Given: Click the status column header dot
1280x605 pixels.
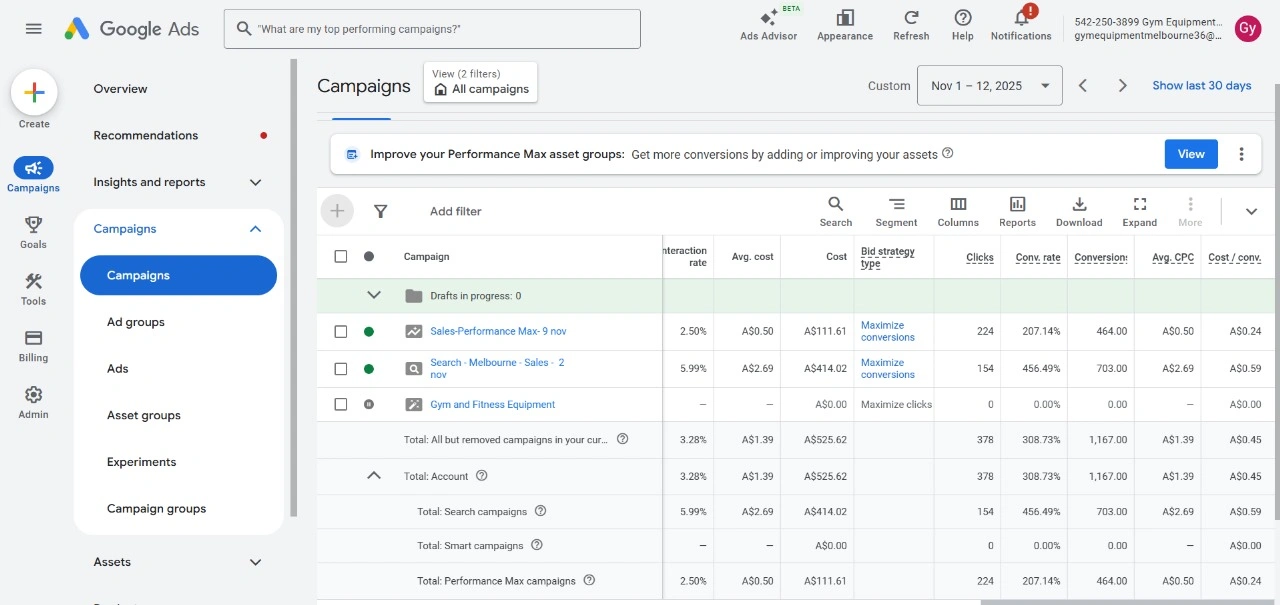Looking at the screenshot, I should tap(369, 257).
